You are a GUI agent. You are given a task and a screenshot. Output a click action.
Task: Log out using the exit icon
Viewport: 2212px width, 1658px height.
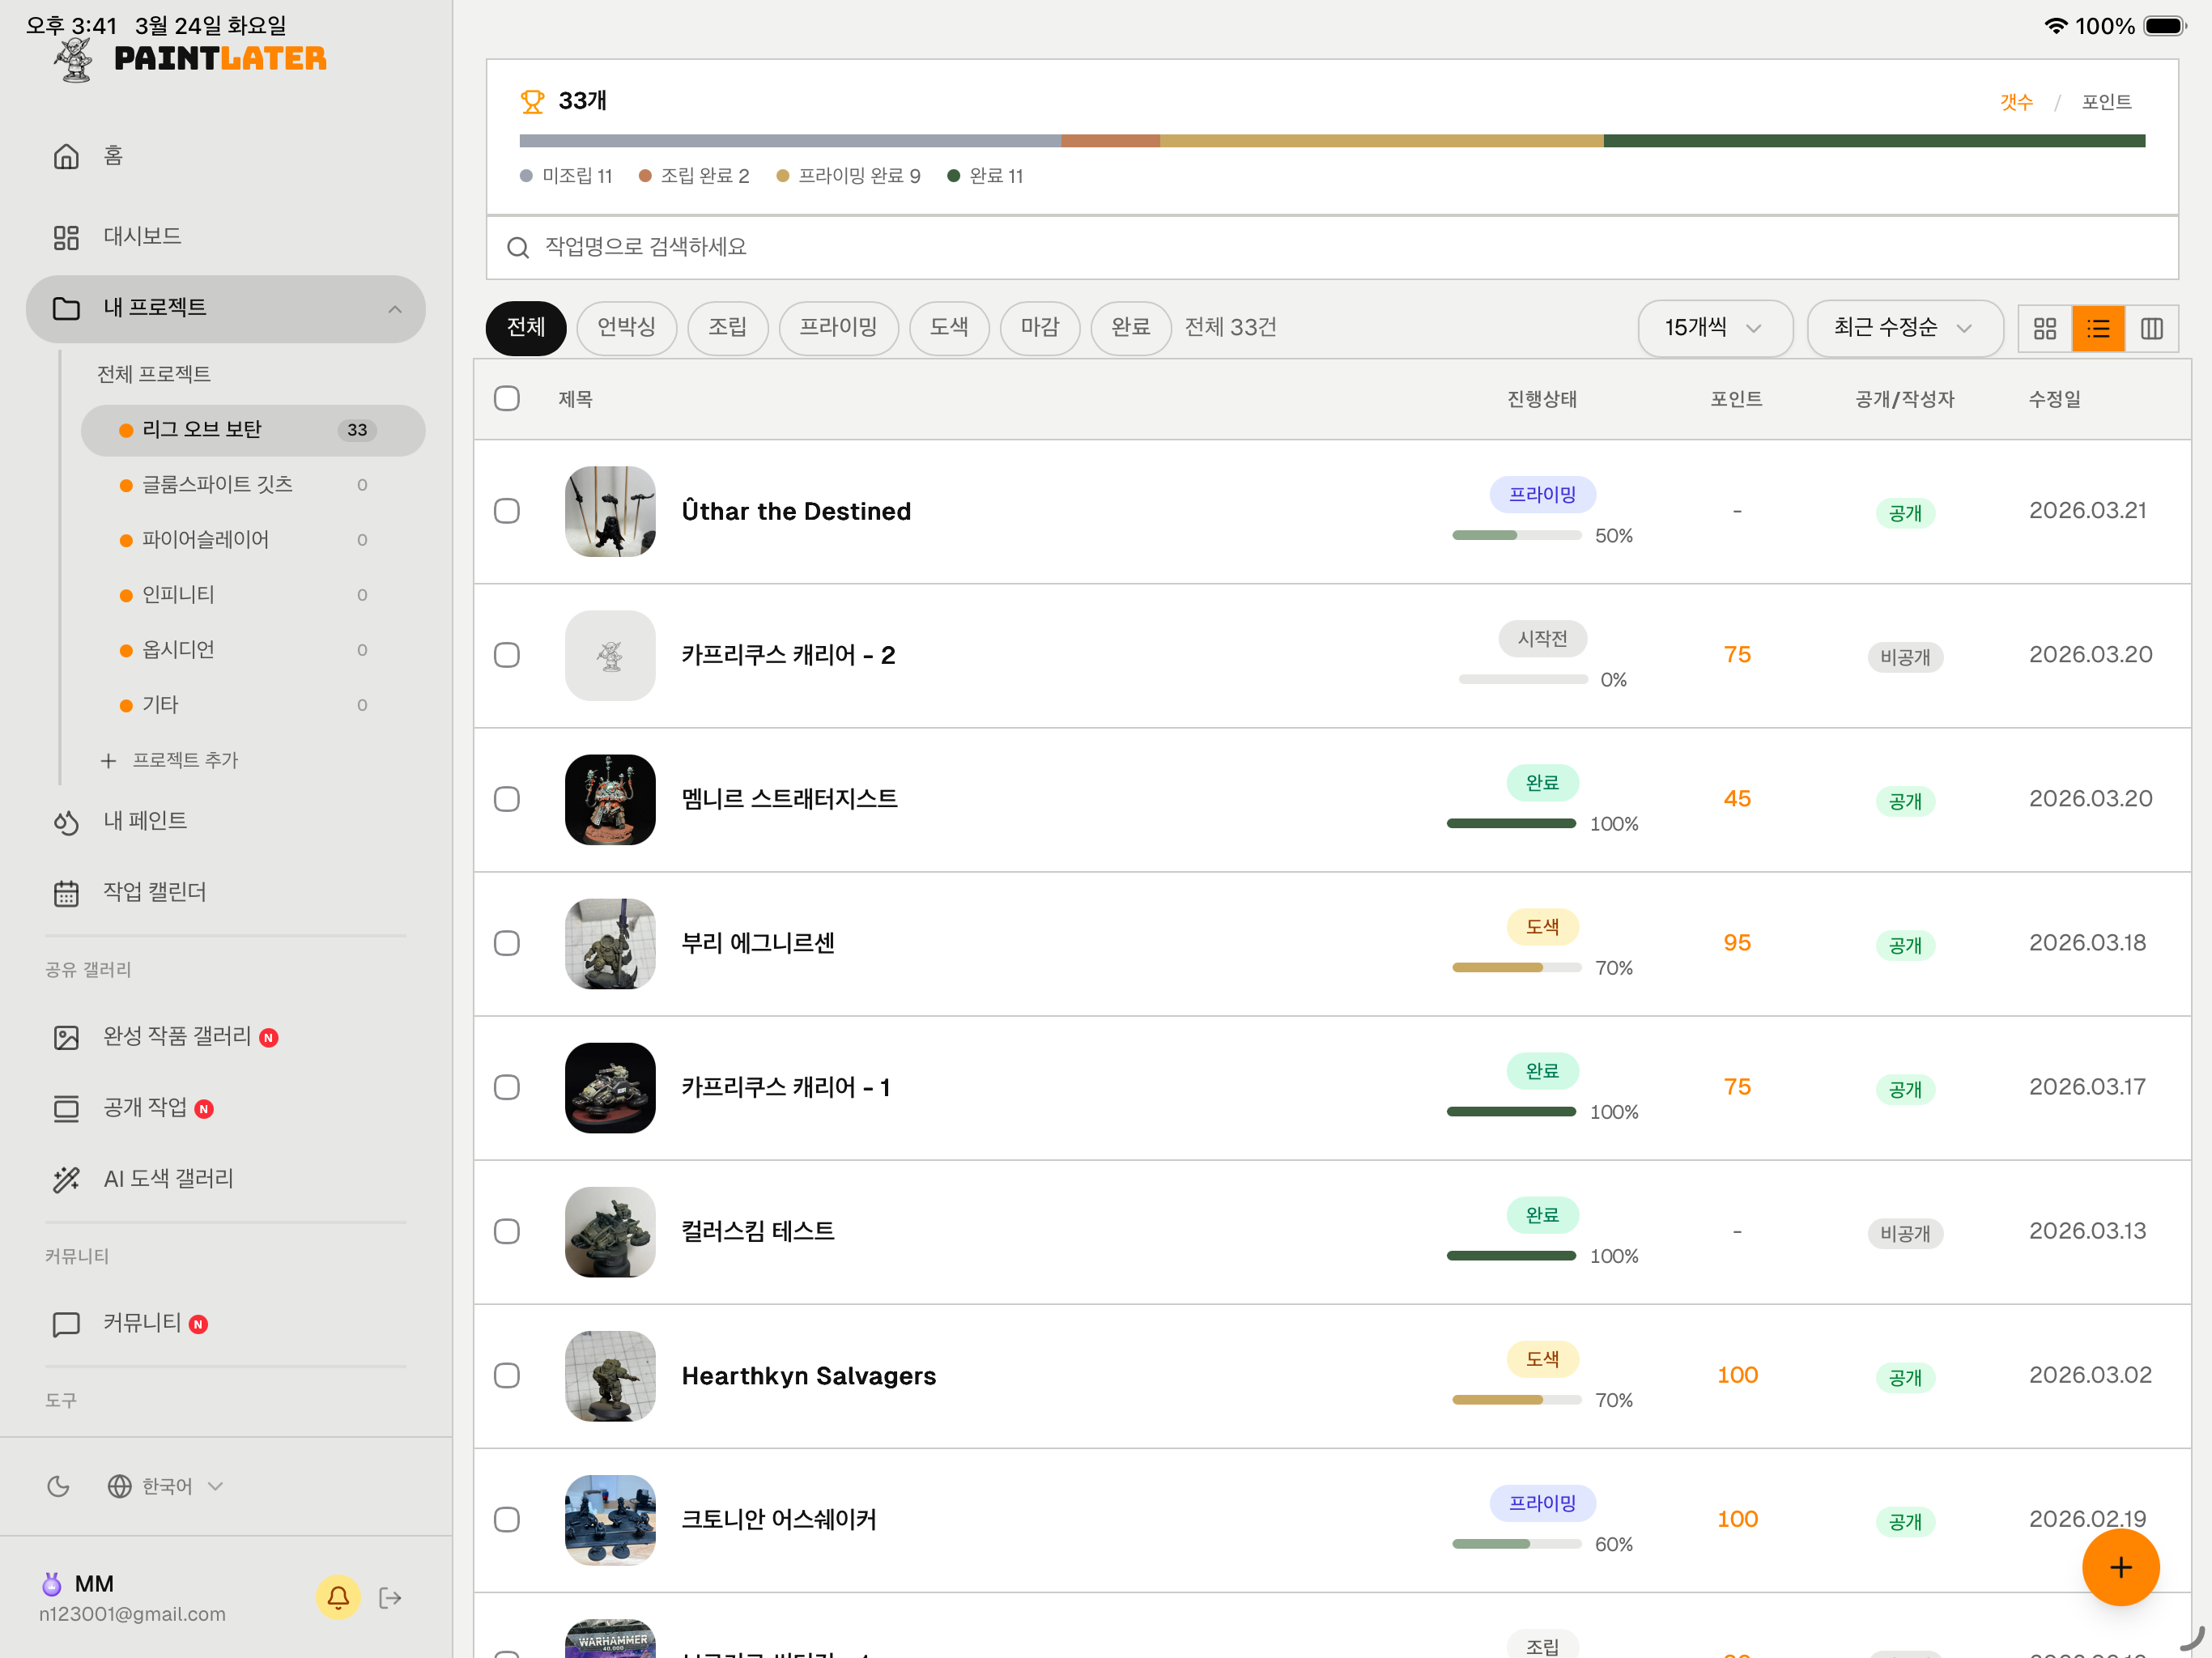391,1598
